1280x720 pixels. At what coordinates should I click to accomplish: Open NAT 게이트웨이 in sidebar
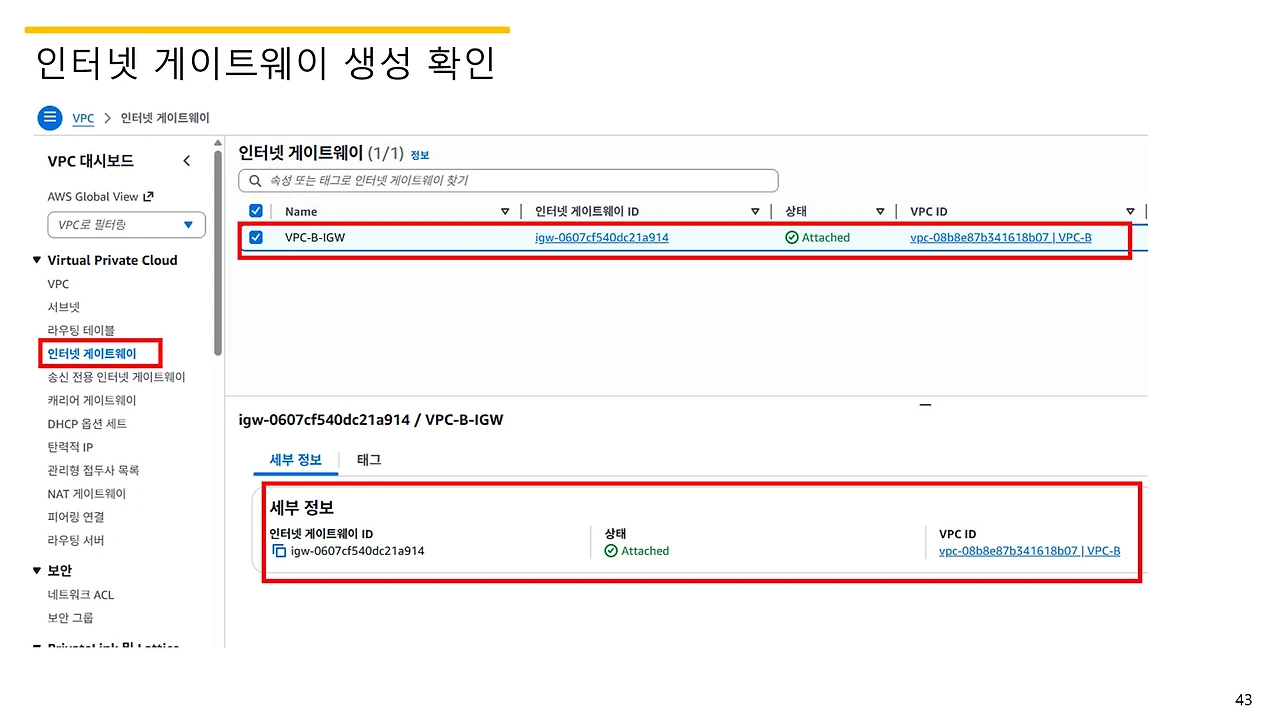87,494
